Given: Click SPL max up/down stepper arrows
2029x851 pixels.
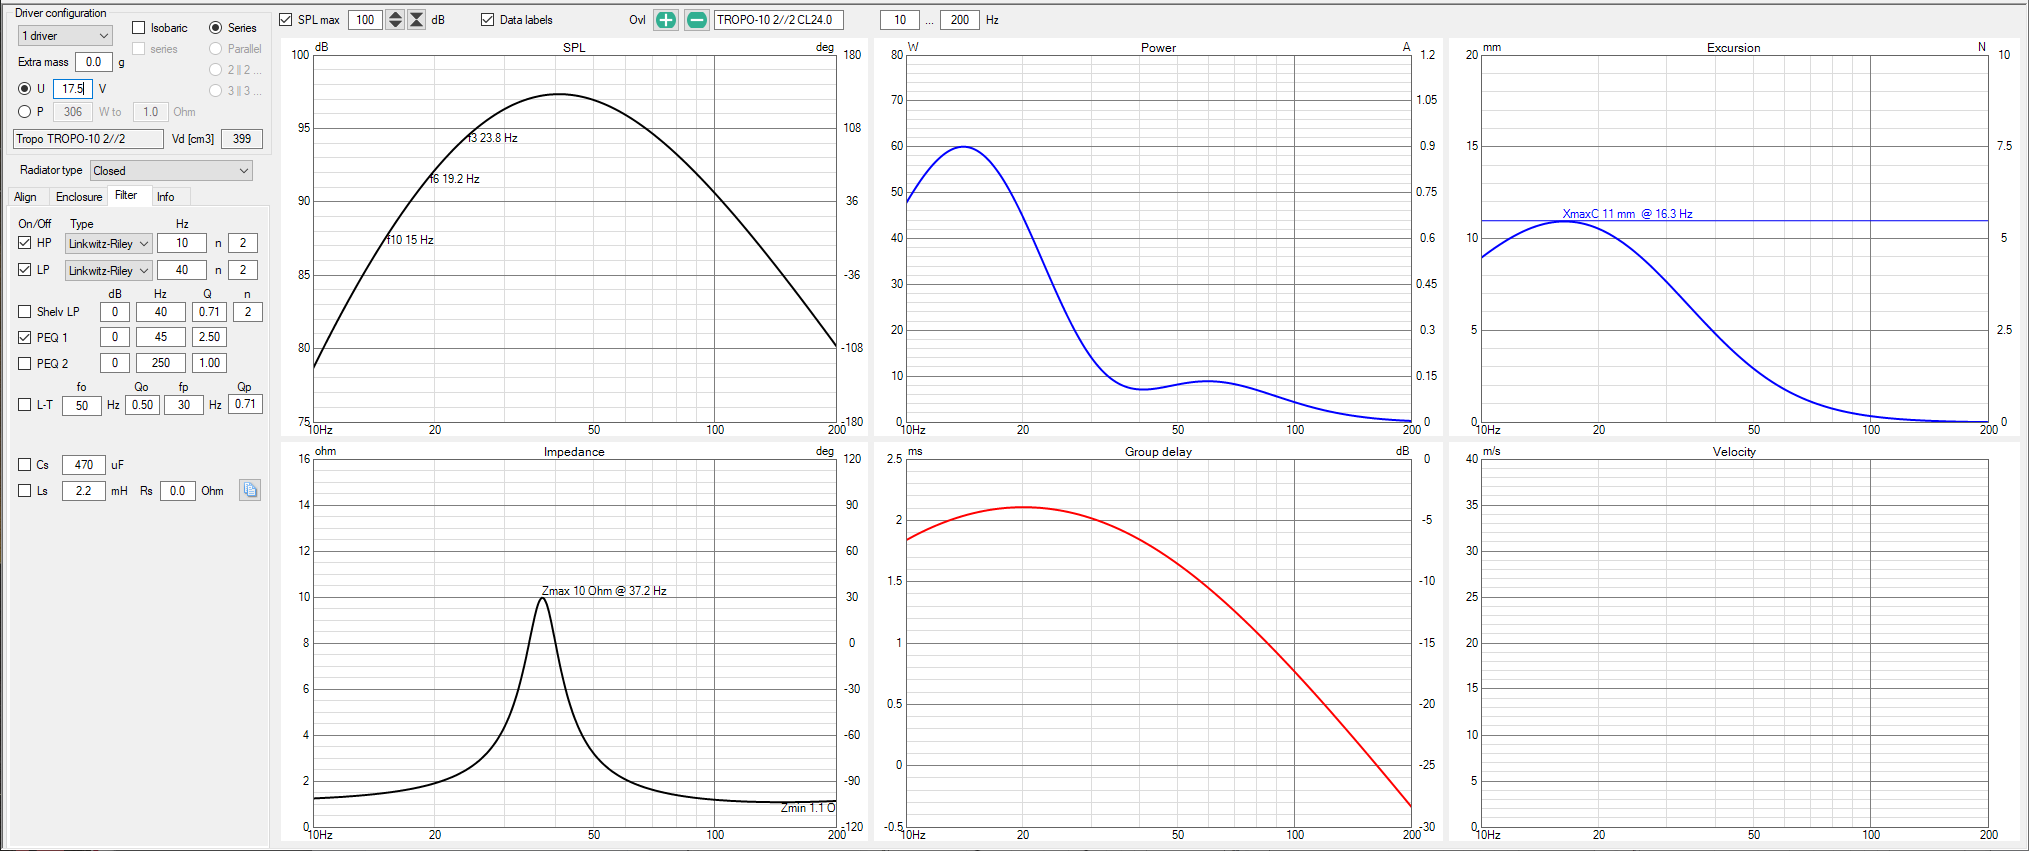Looking at the screenshot, I should pyautogui.click(x=395, y=20).
